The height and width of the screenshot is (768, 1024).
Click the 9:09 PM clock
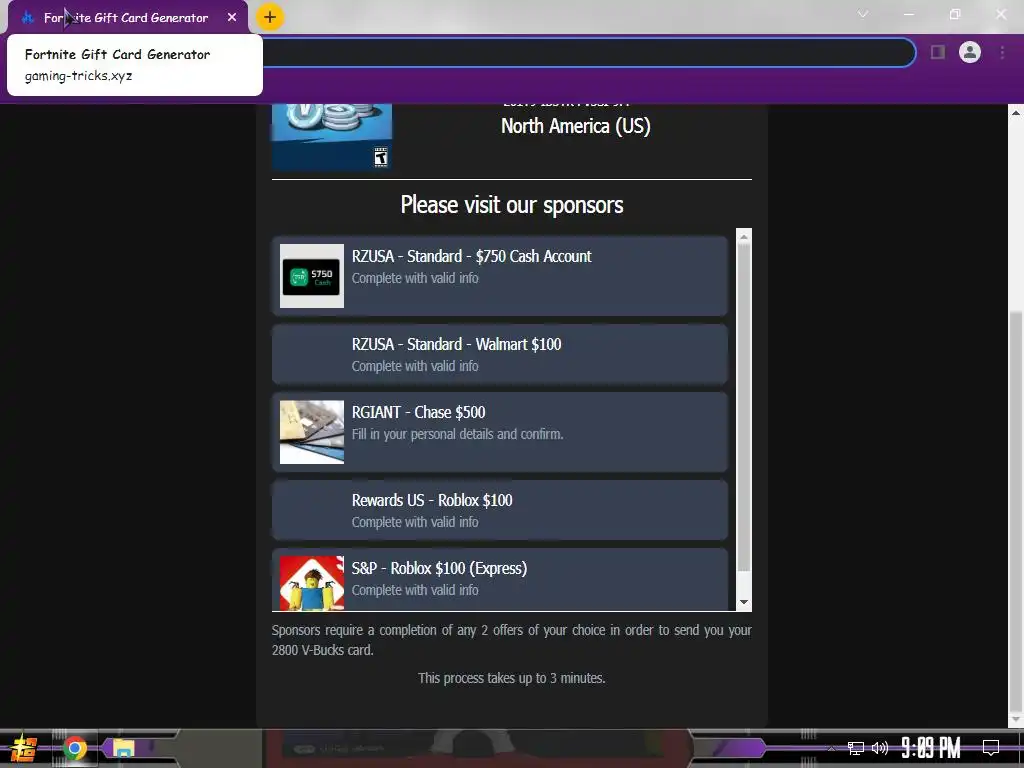tap(931, 748)
